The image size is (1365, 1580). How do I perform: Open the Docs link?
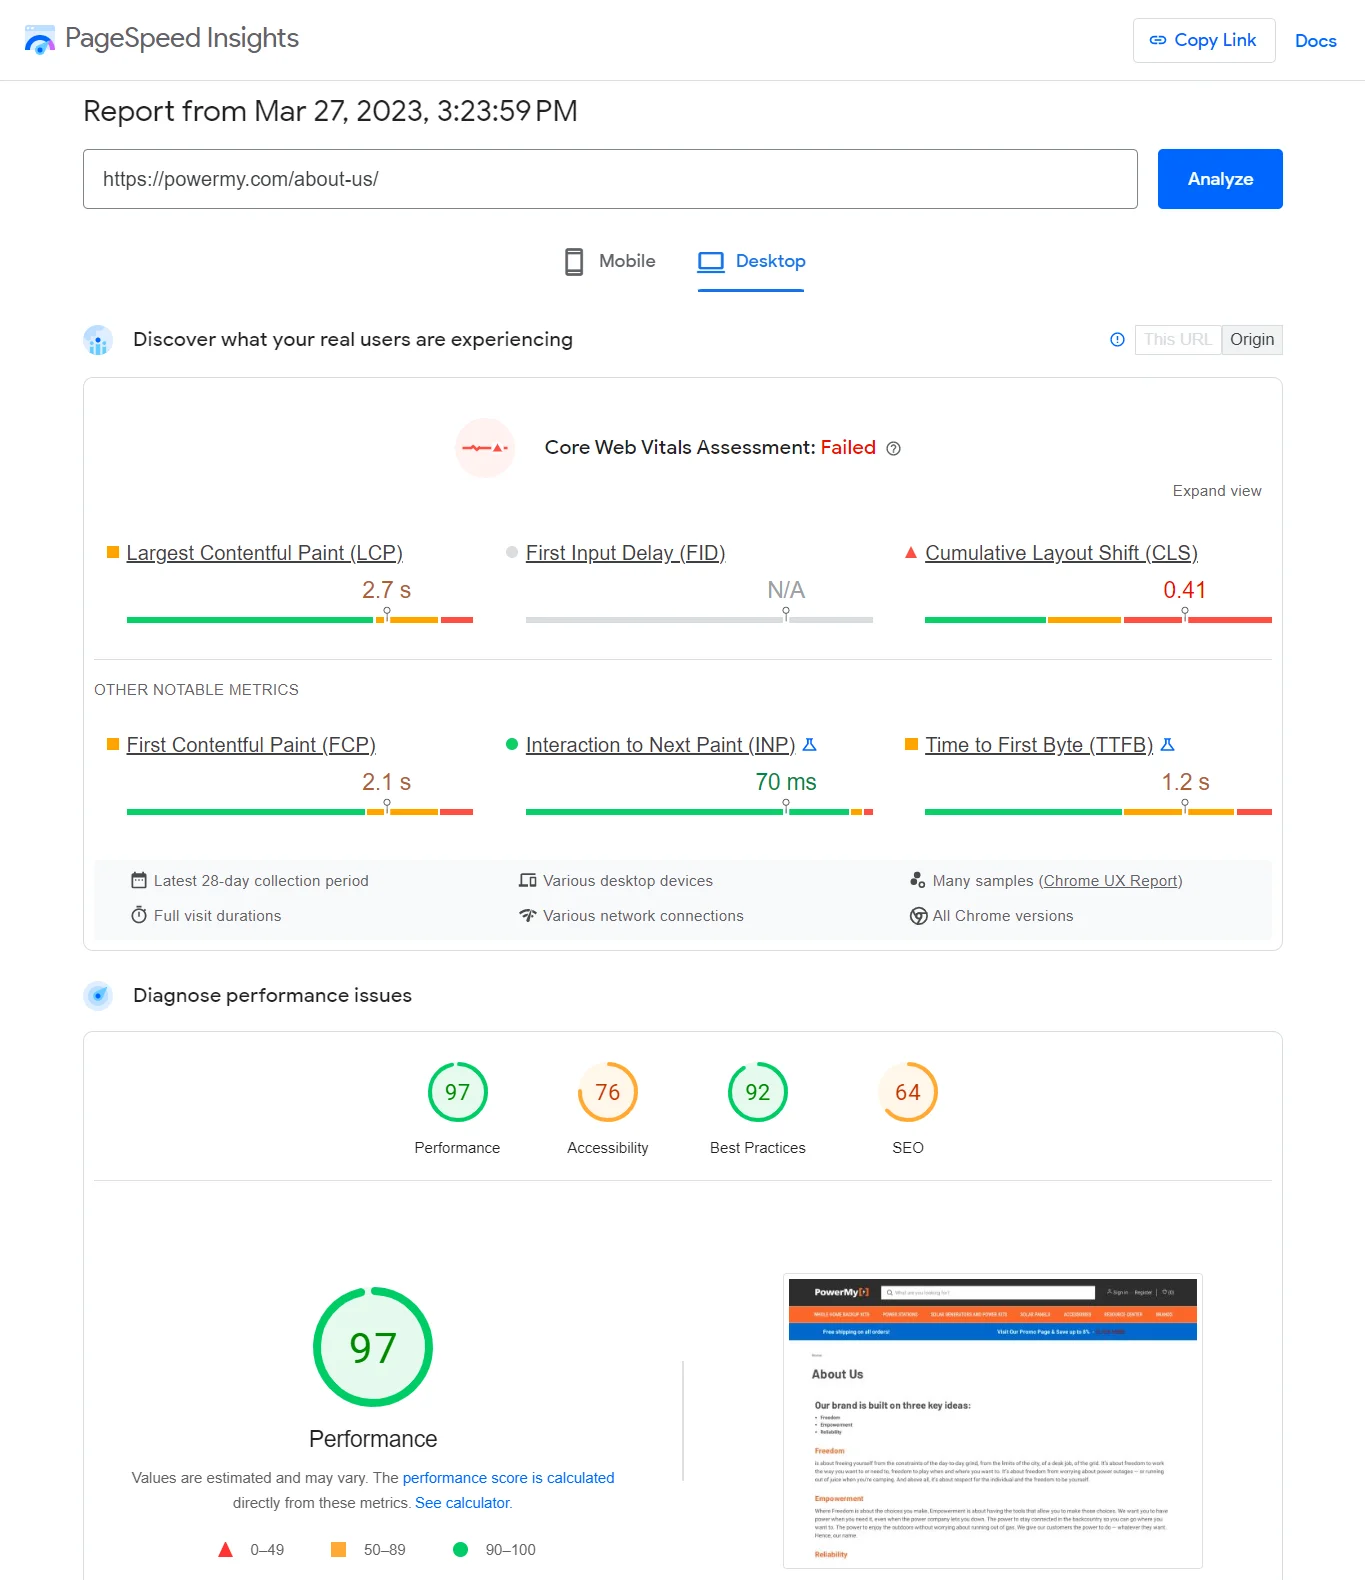click(1315, 41)
